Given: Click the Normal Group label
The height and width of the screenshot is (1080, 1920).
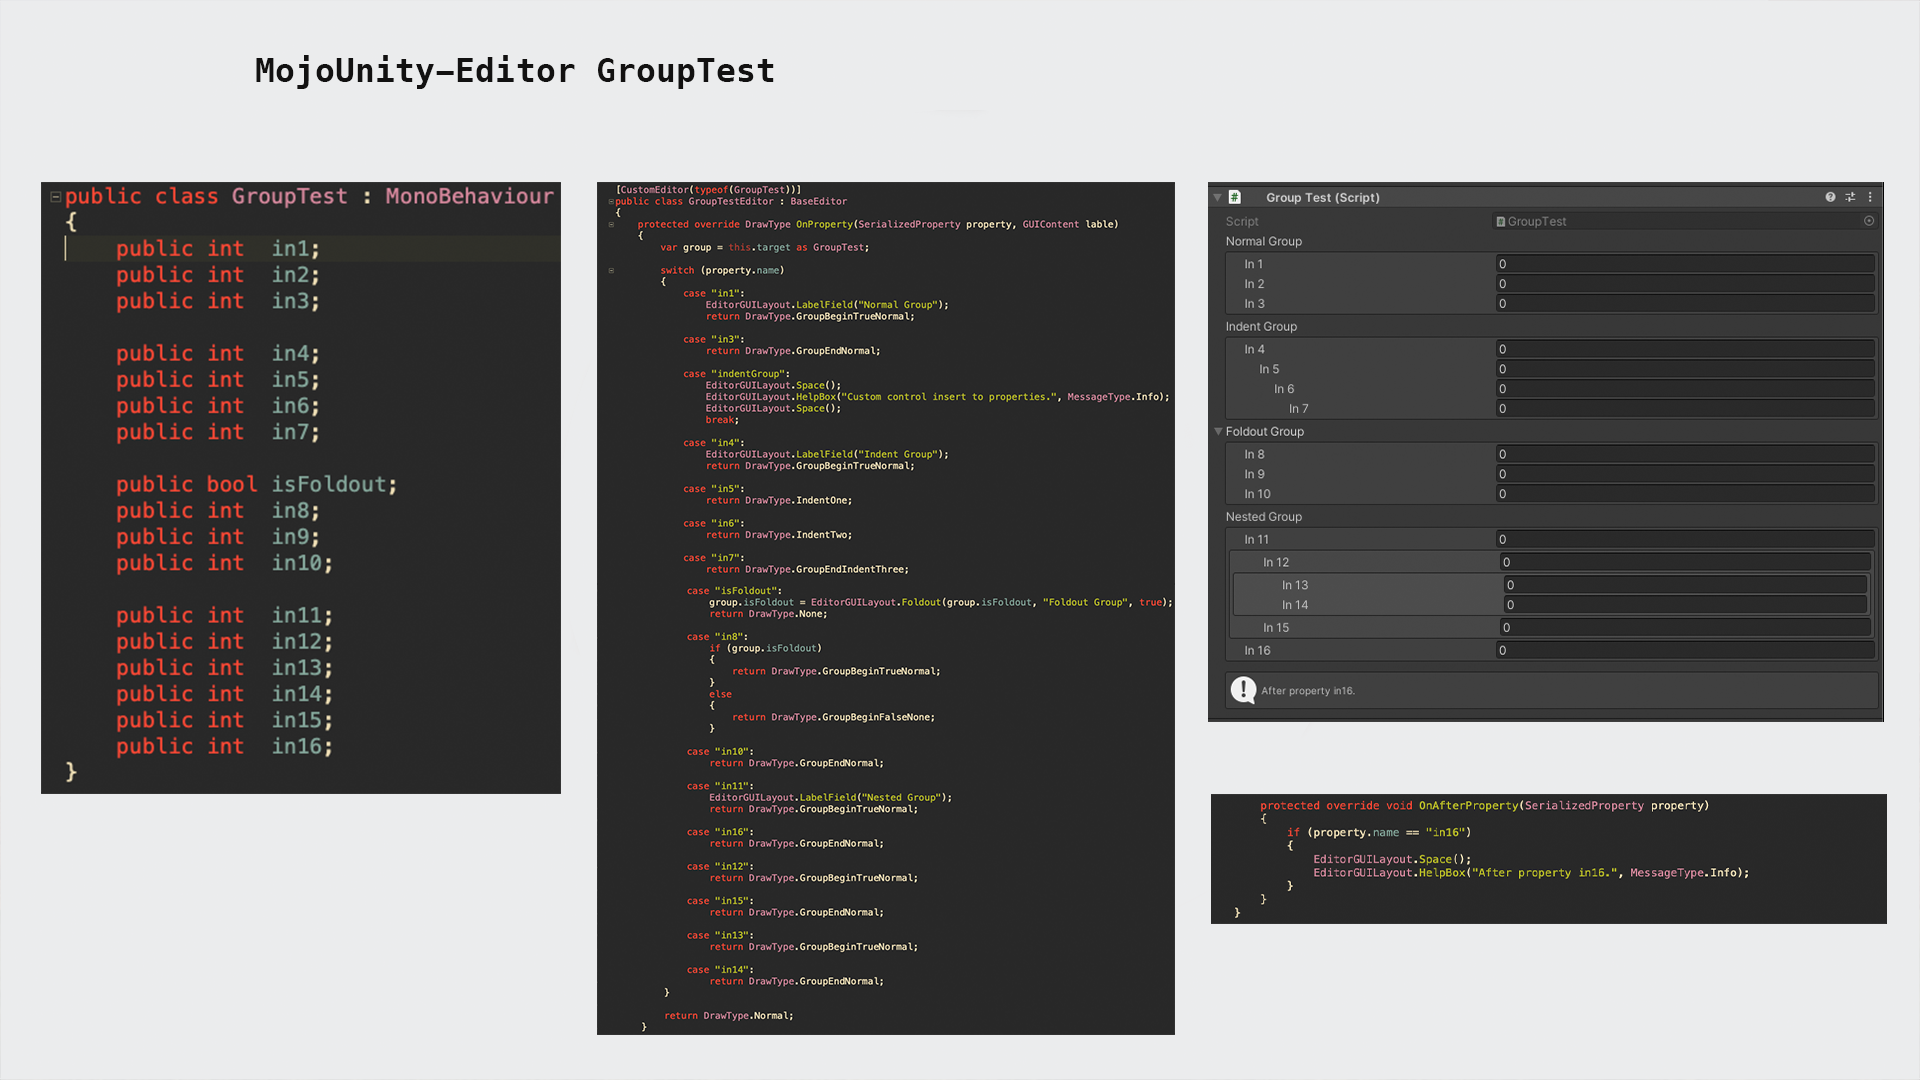Looking at the screenshot, I should pyautogui.click(x=1264, y=242).
